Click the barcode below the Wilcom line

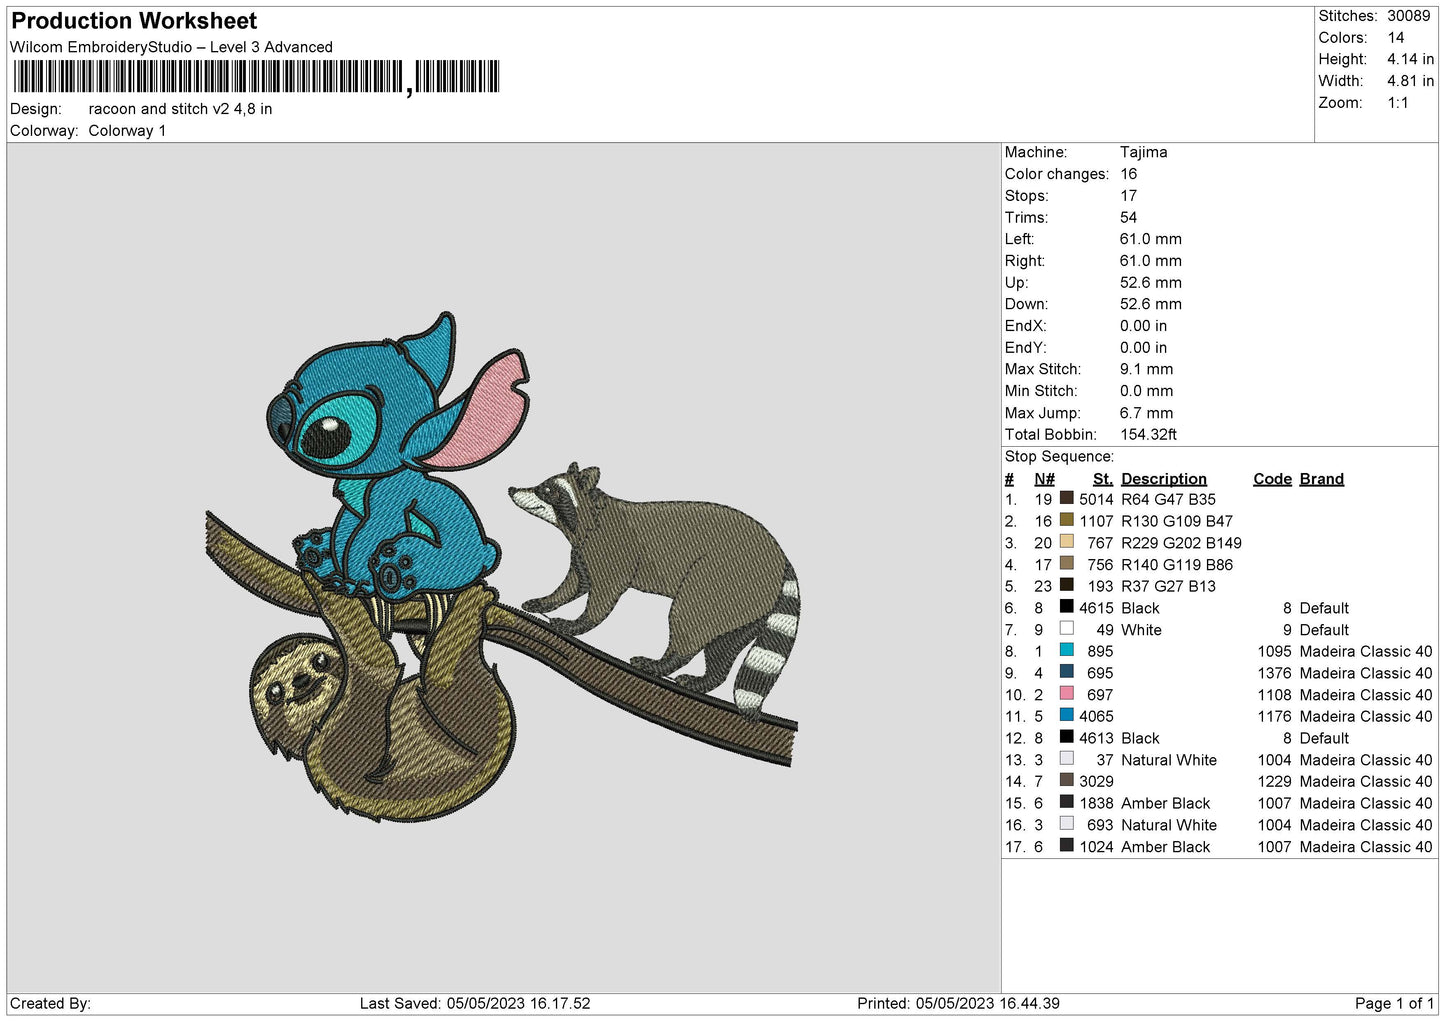pos(256,77)
